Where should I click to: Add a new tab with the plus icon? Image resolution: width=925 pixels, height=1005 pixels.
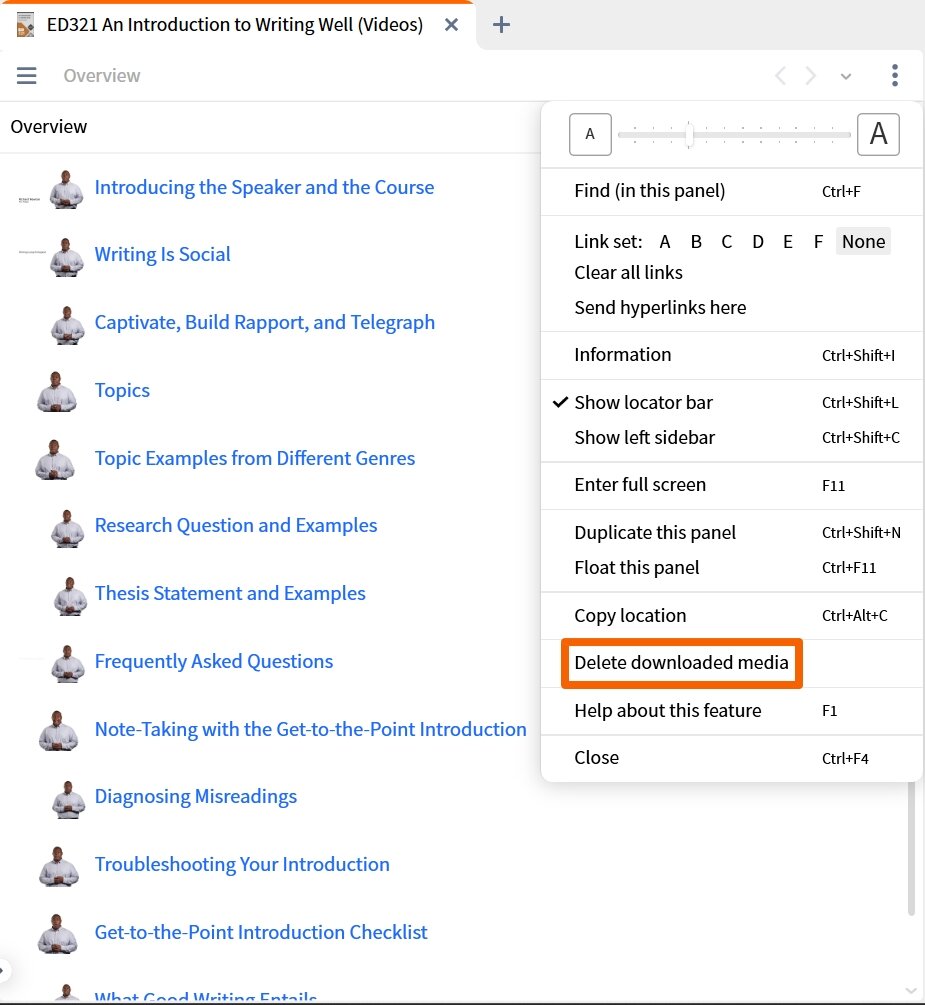tap(501, 25)
